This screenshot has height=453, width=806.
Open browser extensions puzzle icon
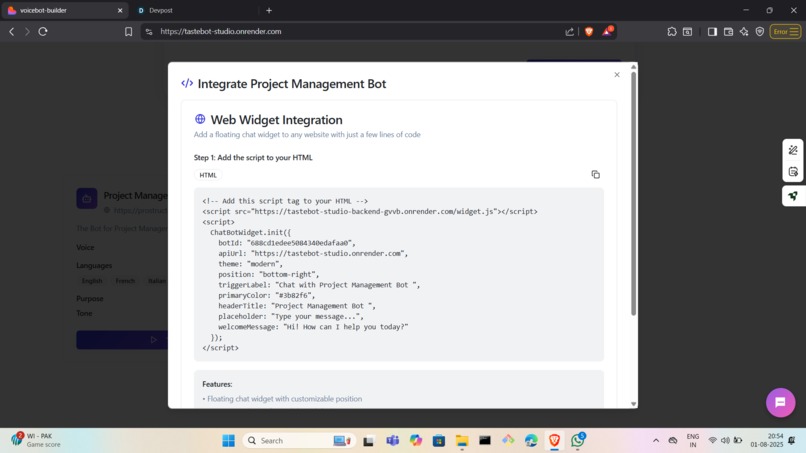(672, 31)
